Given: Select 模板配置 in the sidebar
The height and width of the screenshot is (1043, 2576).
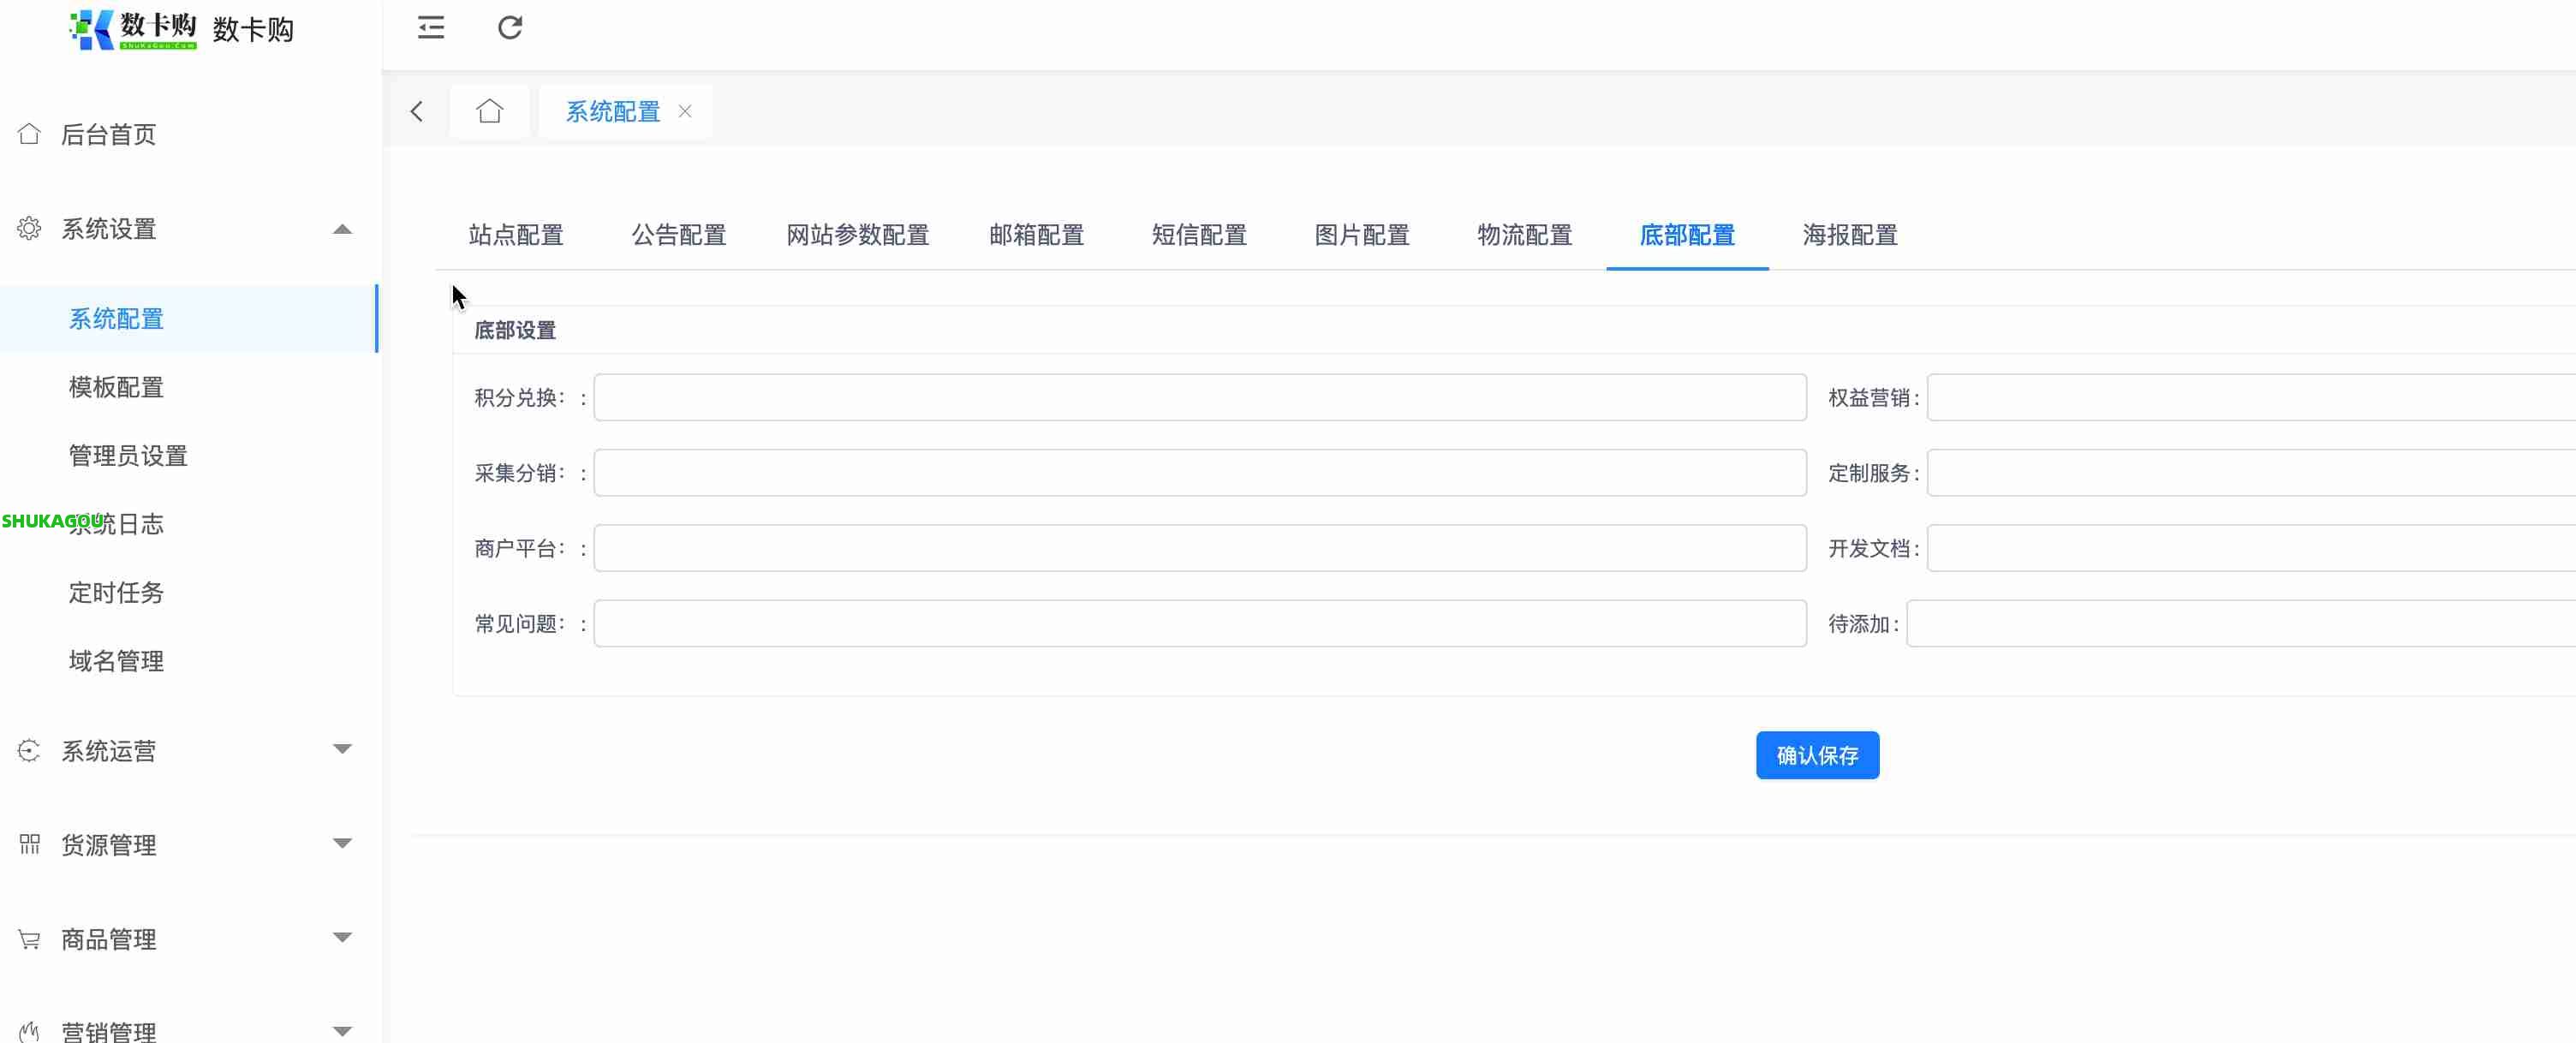Looking at the screenshot, I should pos(116,387).
